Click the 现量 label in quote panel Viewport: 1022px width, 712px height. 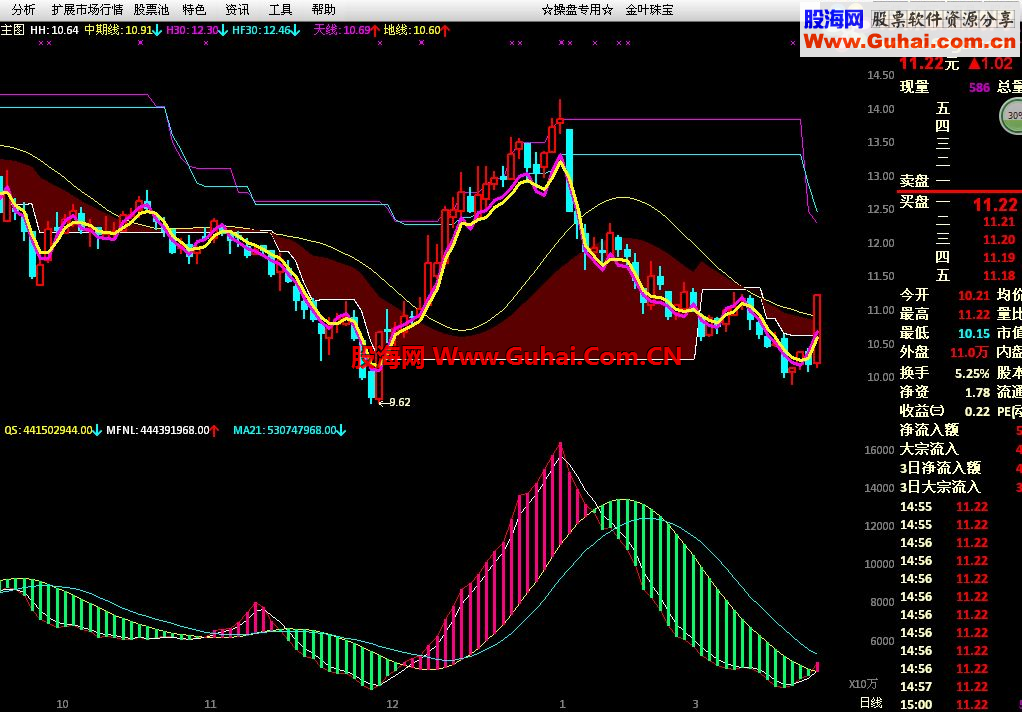pos(914,87)
